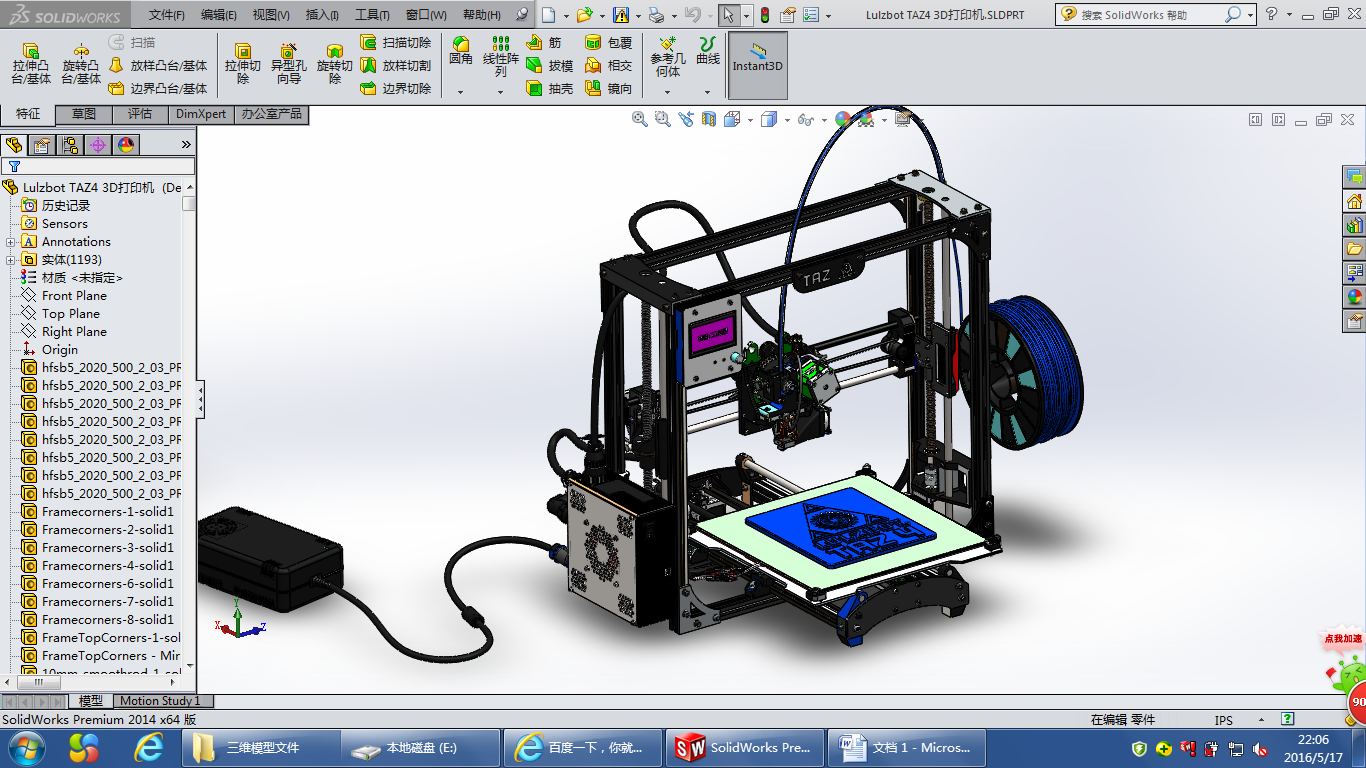
Task: Select the 抽壳 shell tool
Action: pyautogui.click(x=550, y=88)
